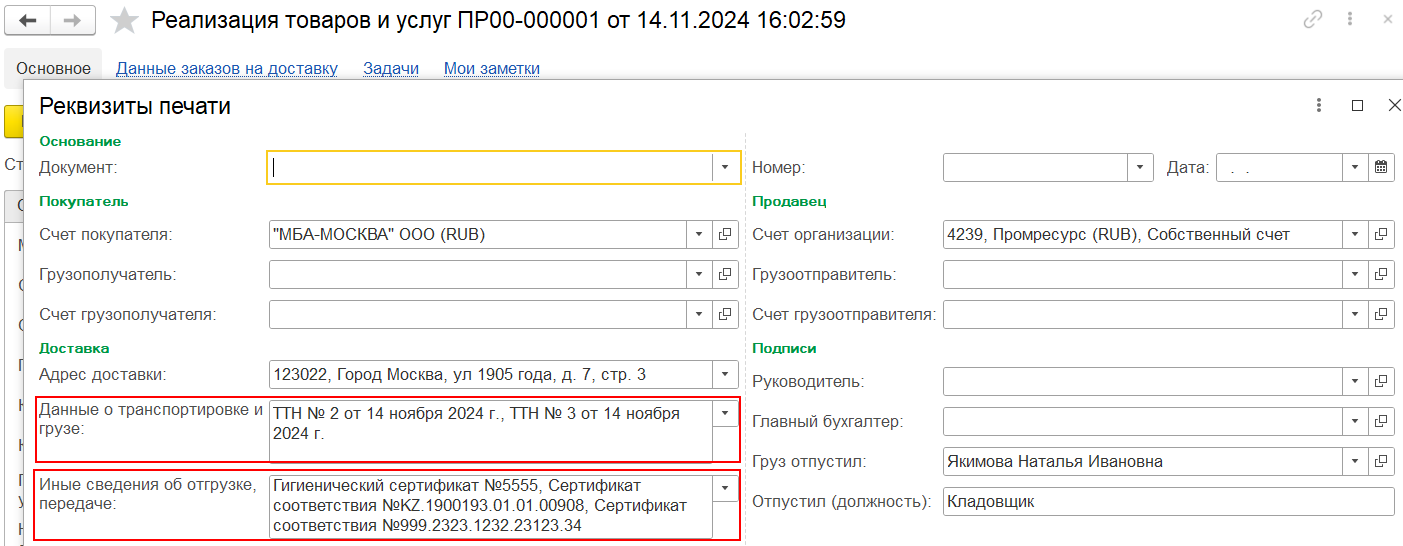Open the Руководитель record icon

(x=1381, y=382)
